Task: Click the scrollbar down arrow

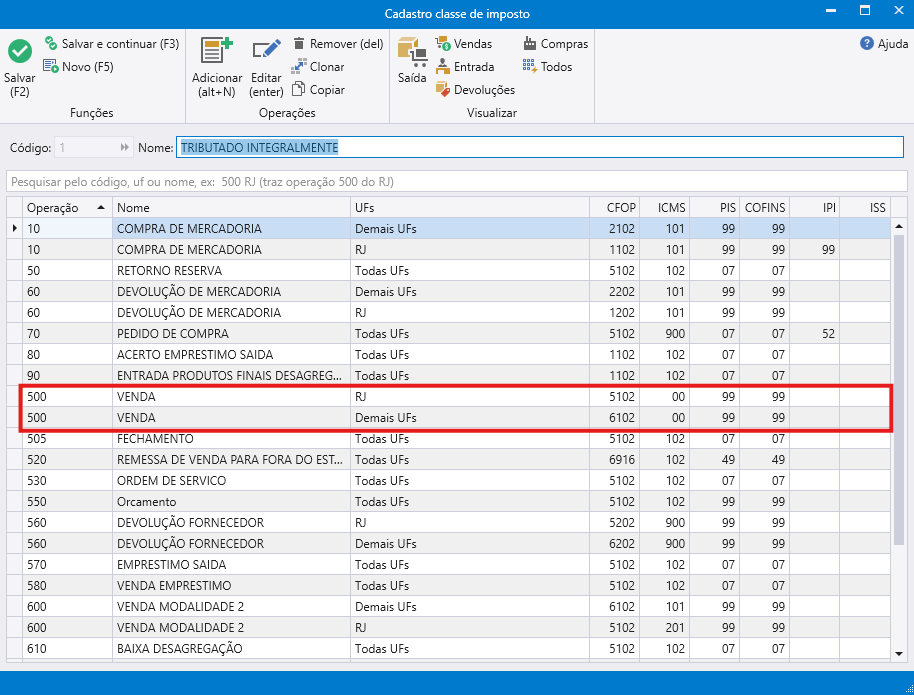Action: point(899,654)
